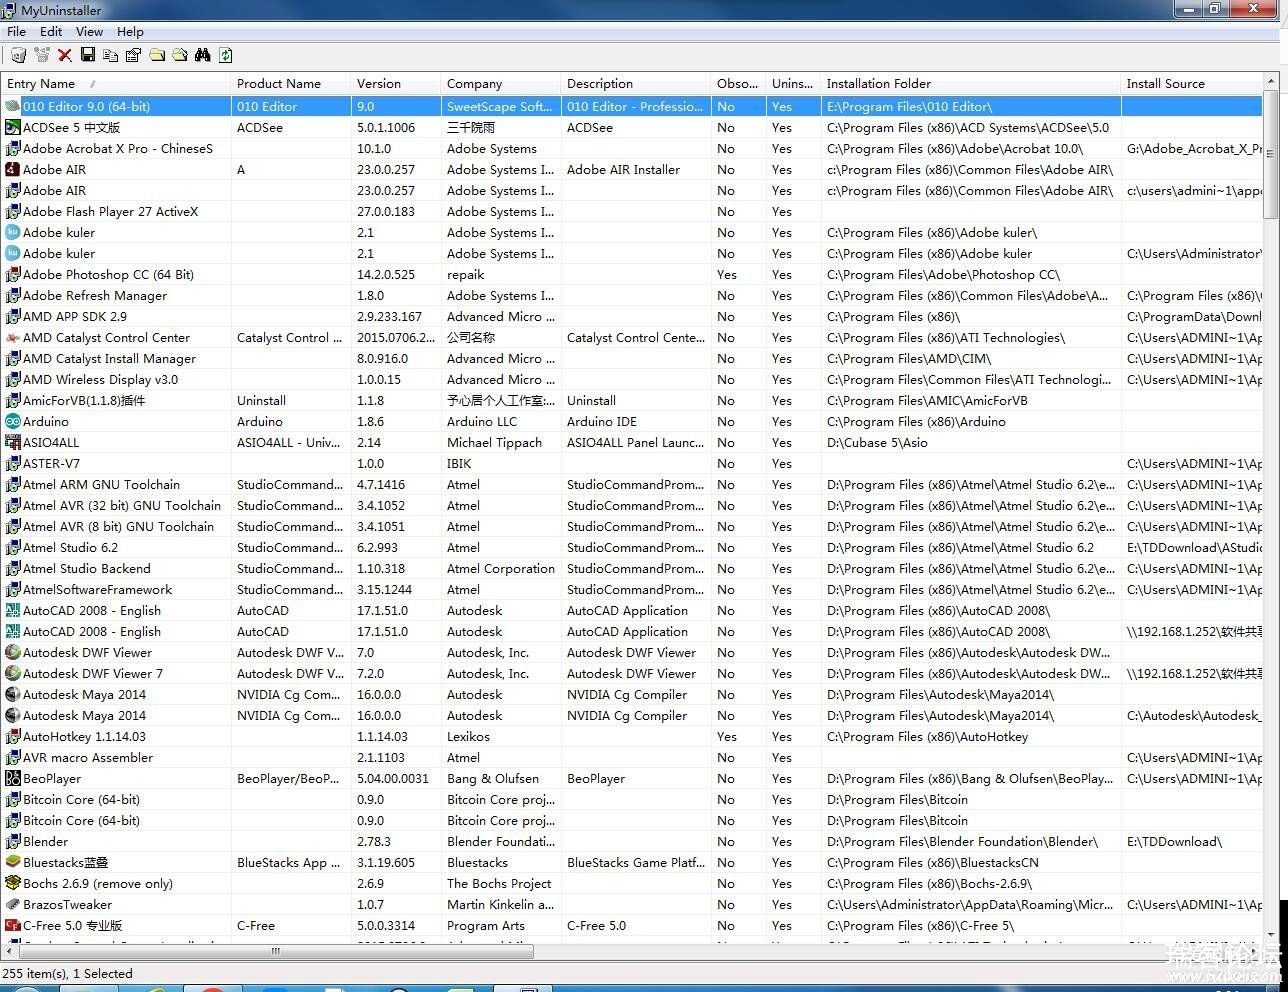Click the company cell Arduino LLC

pyautogui.click(x=482, y=421)
